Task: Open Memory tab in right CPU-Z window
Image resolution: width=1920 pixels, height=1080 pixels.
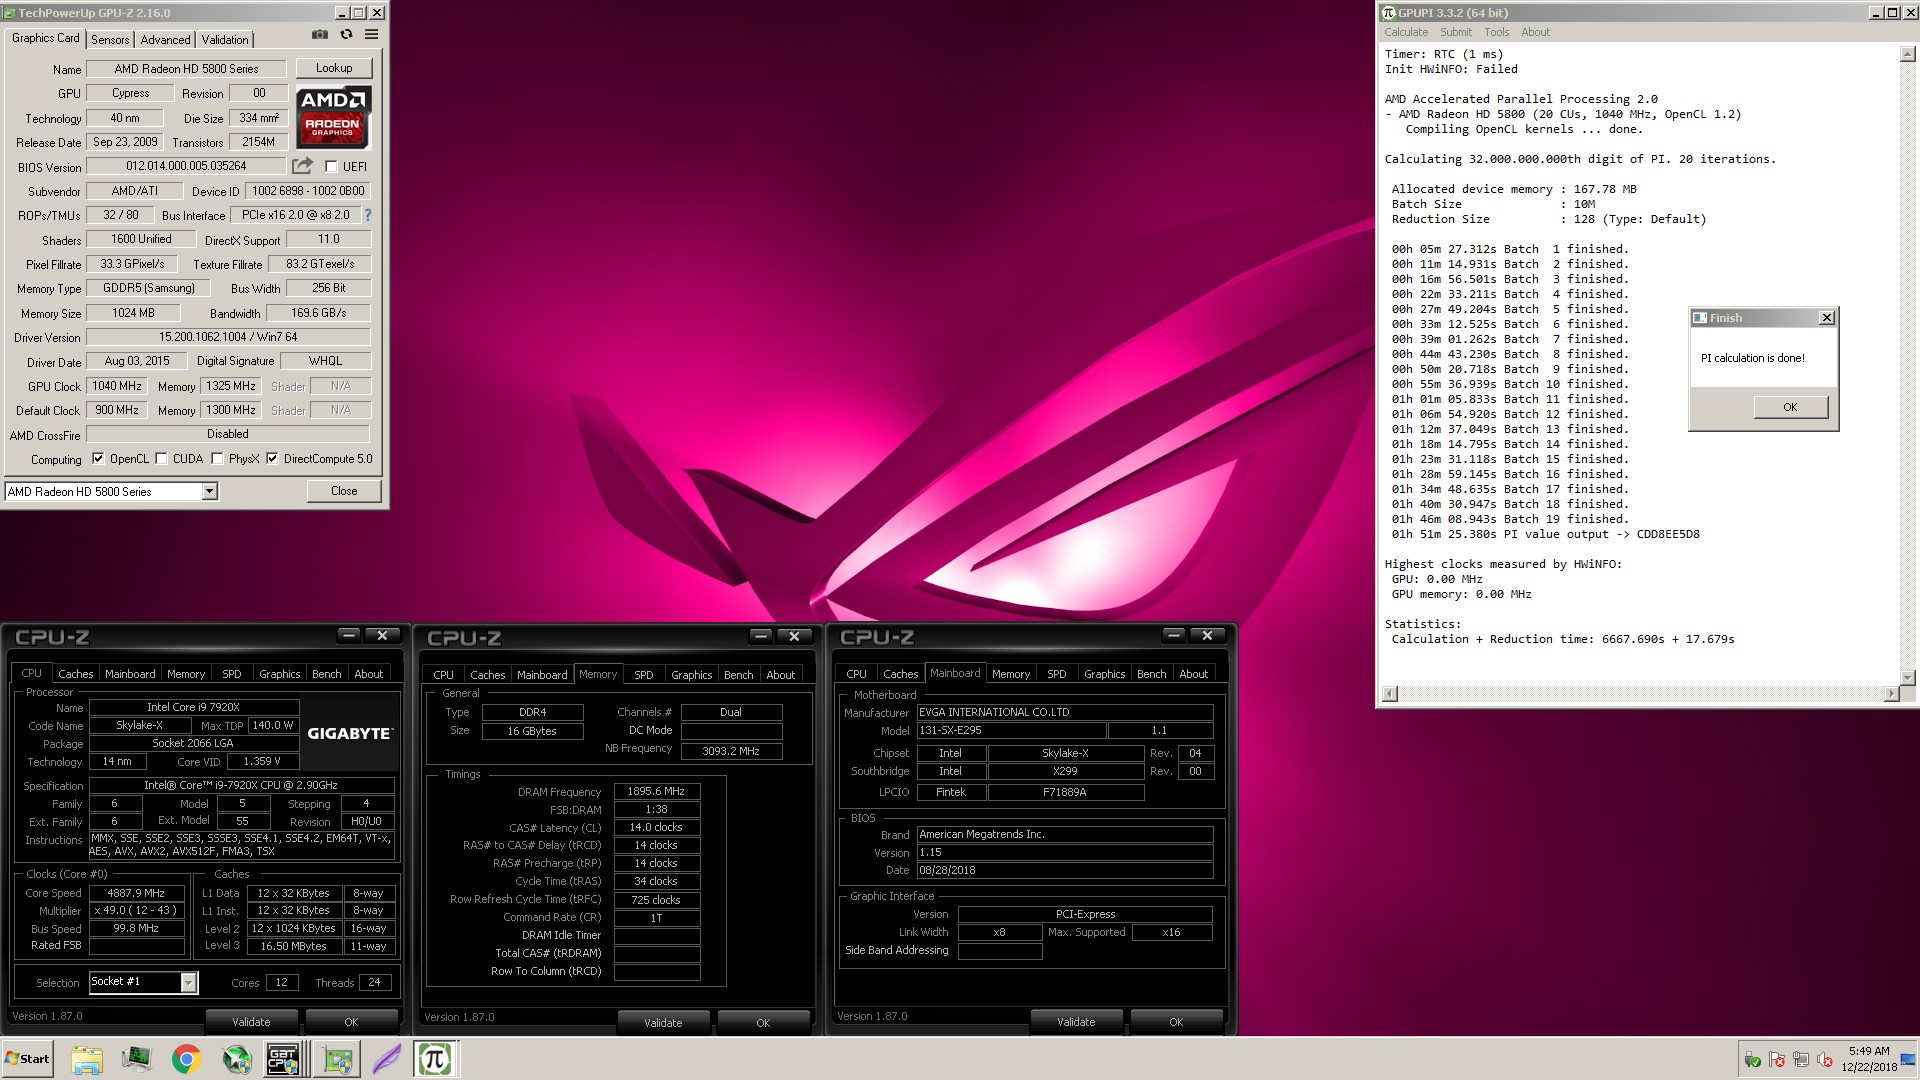Action: point(1010,674)
